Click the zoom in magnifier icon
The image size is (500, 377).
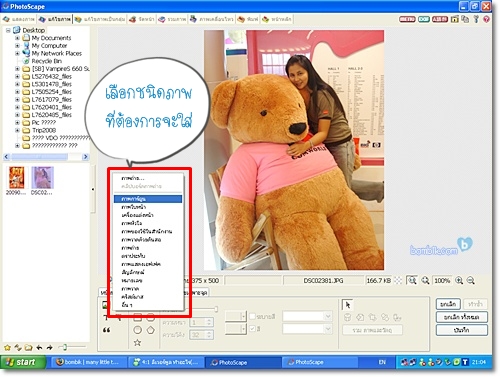tap(459, 281)
